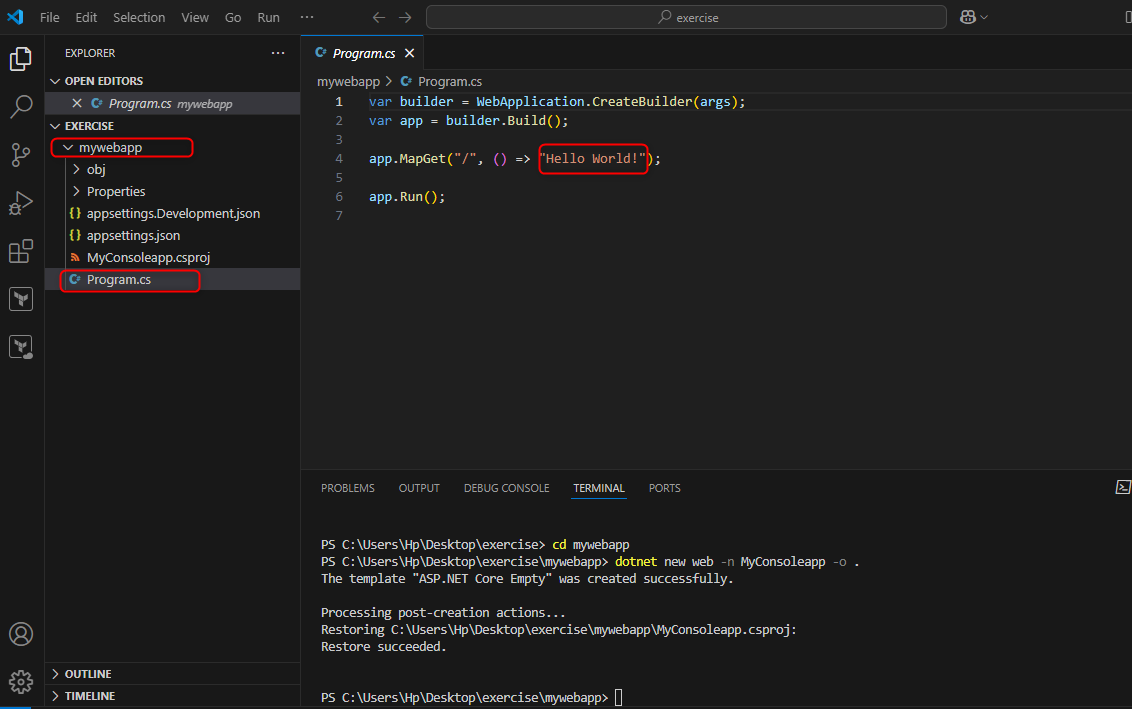Go back with the left arrow
Screen dimensions: 1132x709
tap(378, 17)
